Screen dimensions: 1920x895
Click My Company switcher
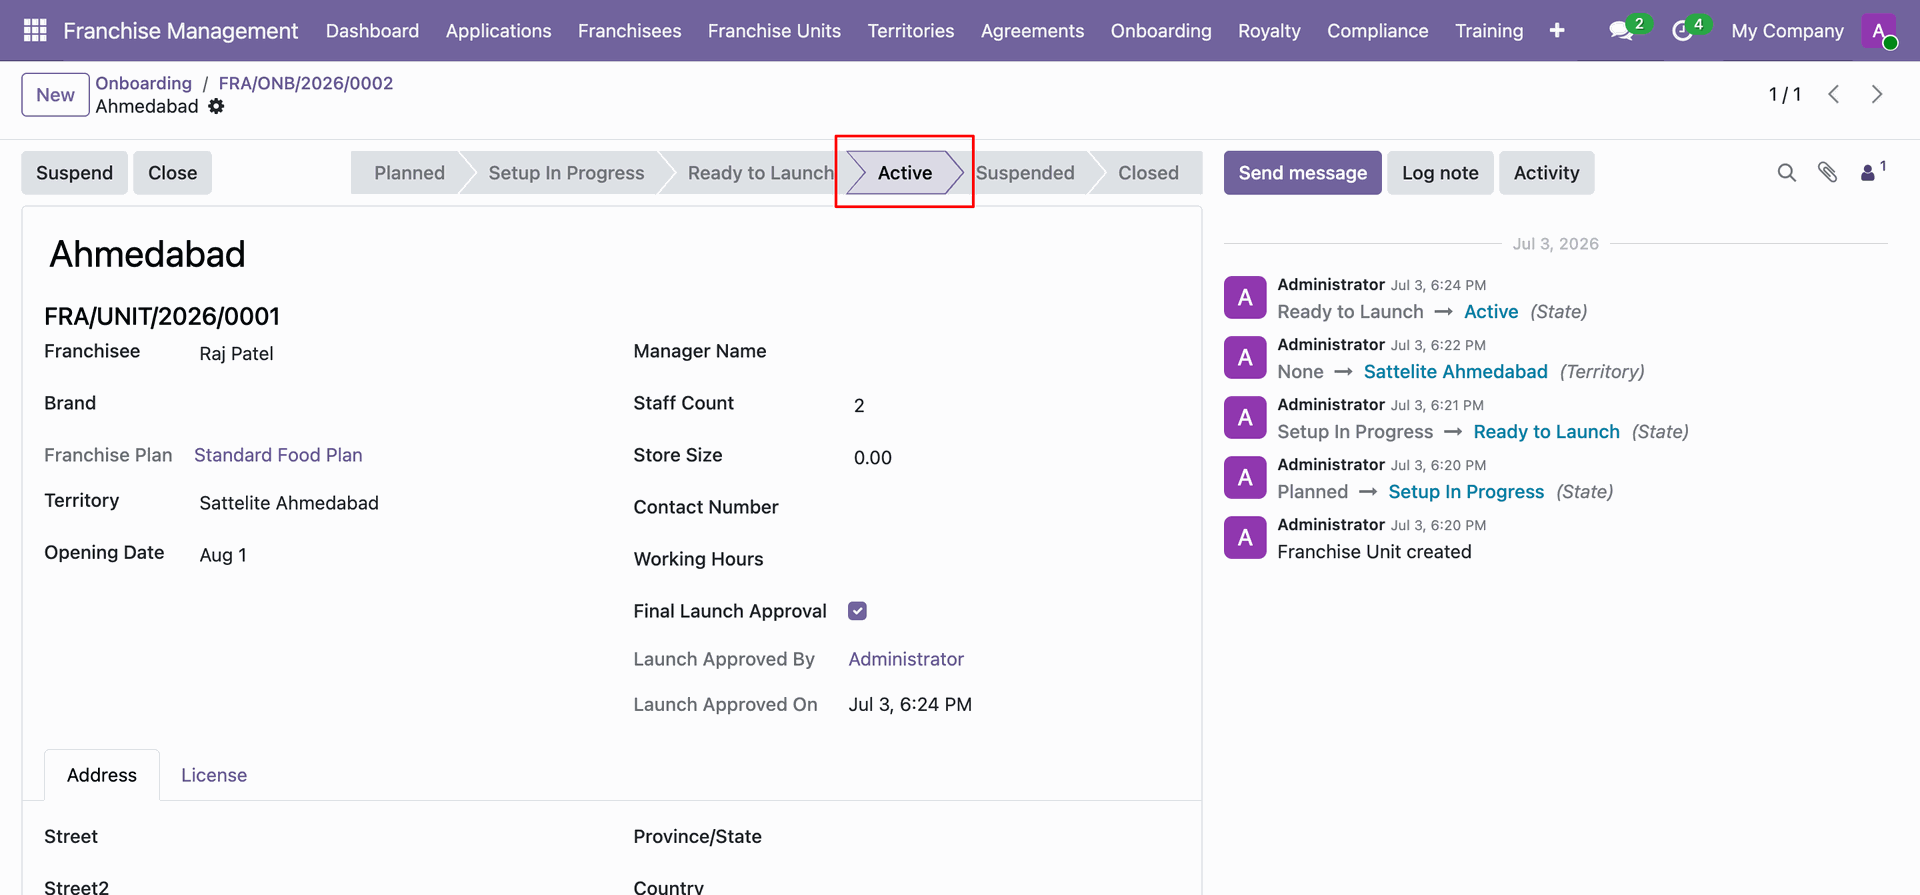[1787, 31]
